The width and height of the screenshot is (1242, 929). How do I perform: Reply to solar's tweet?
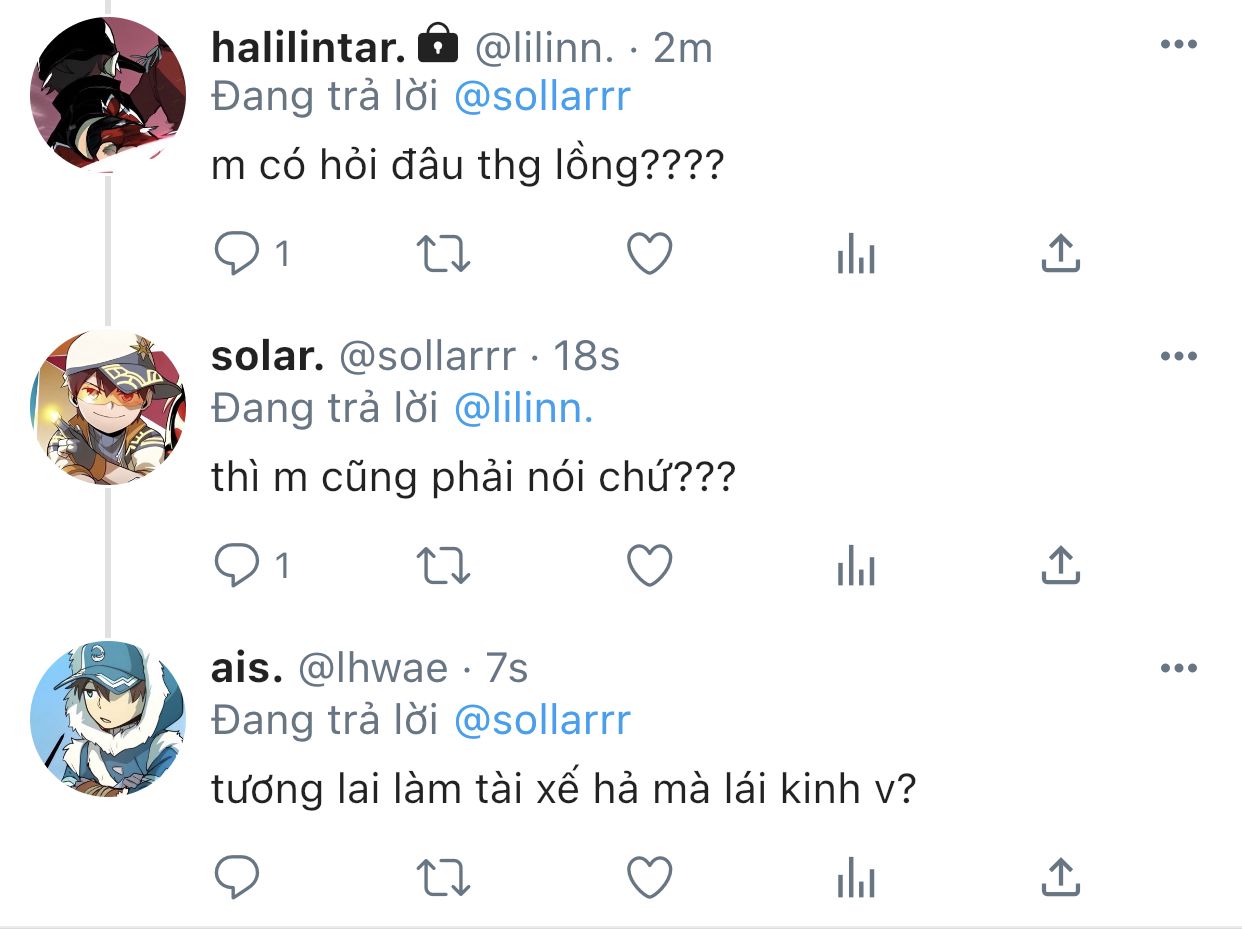[x=237, y=567]
